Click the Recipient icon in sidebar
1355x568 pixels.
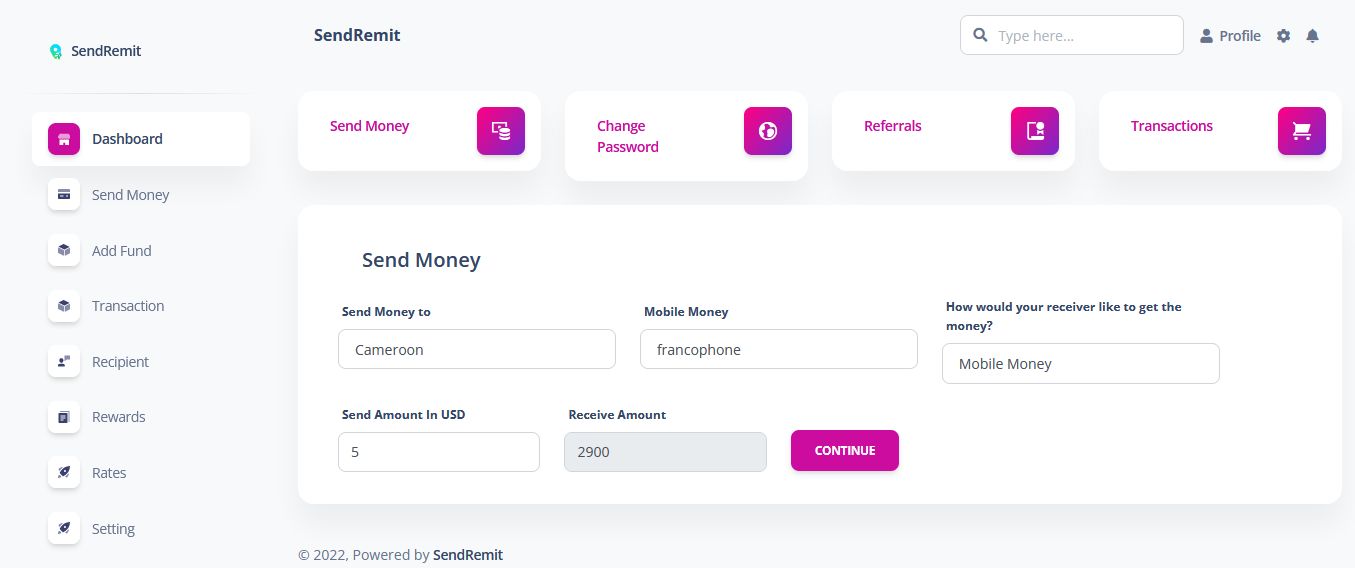click(x=64, y=362)
